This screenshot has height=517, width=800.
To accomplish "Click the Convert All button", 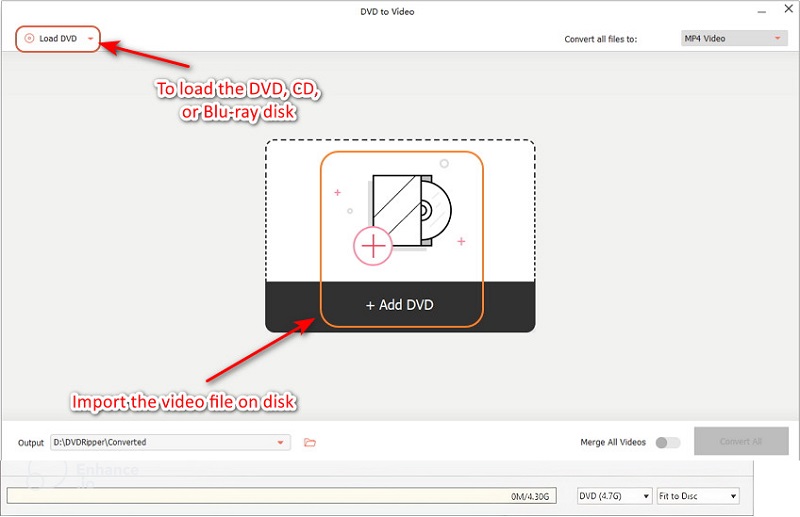I will (x=740, y=441).
